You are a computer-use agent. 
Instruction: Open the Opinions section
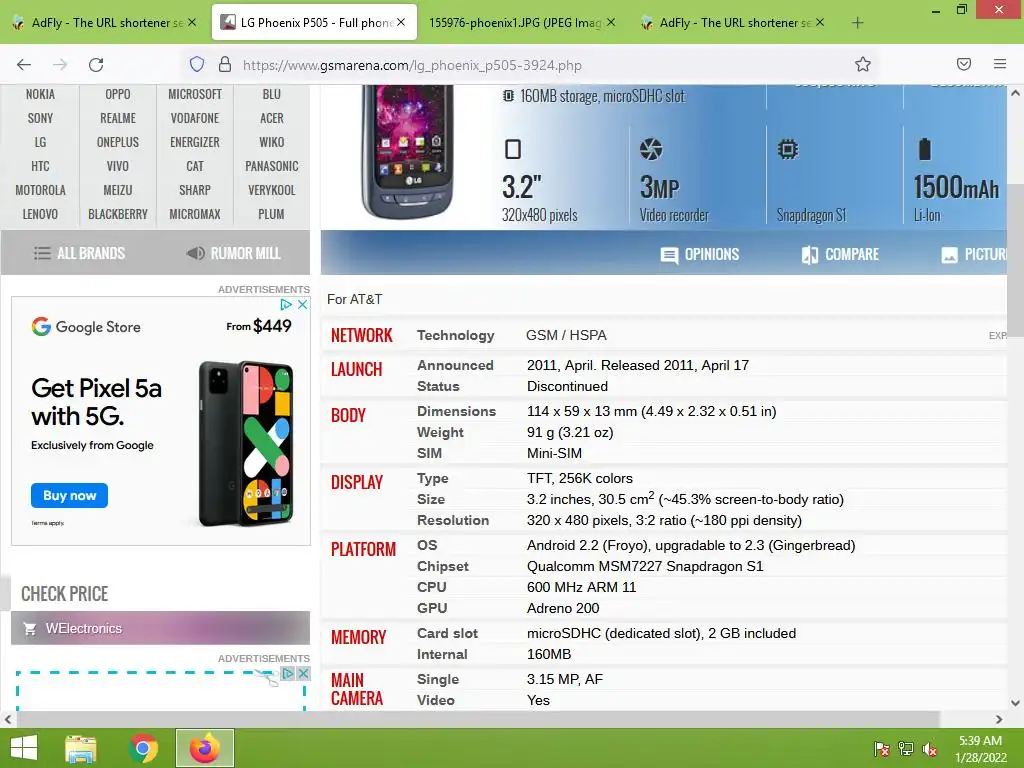pyautogui.click(x=699, y=255)
